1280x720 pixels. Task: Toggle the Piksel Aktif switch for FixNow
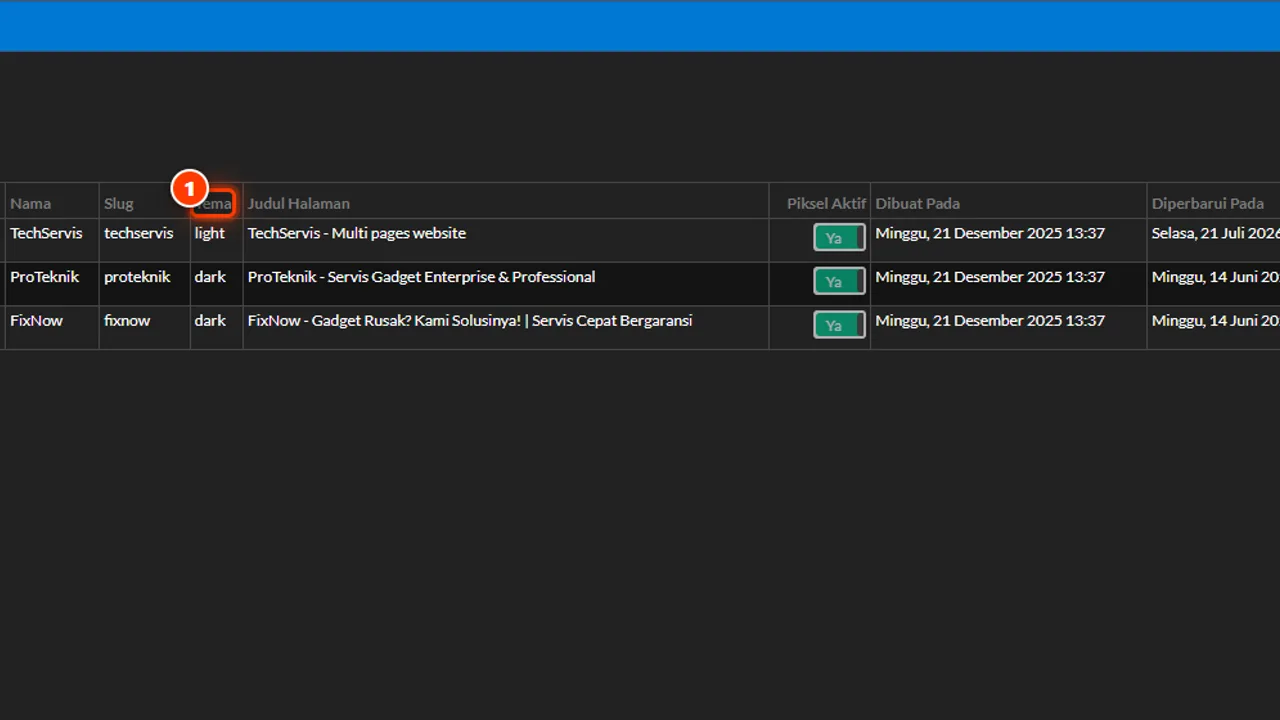(839, 325)
